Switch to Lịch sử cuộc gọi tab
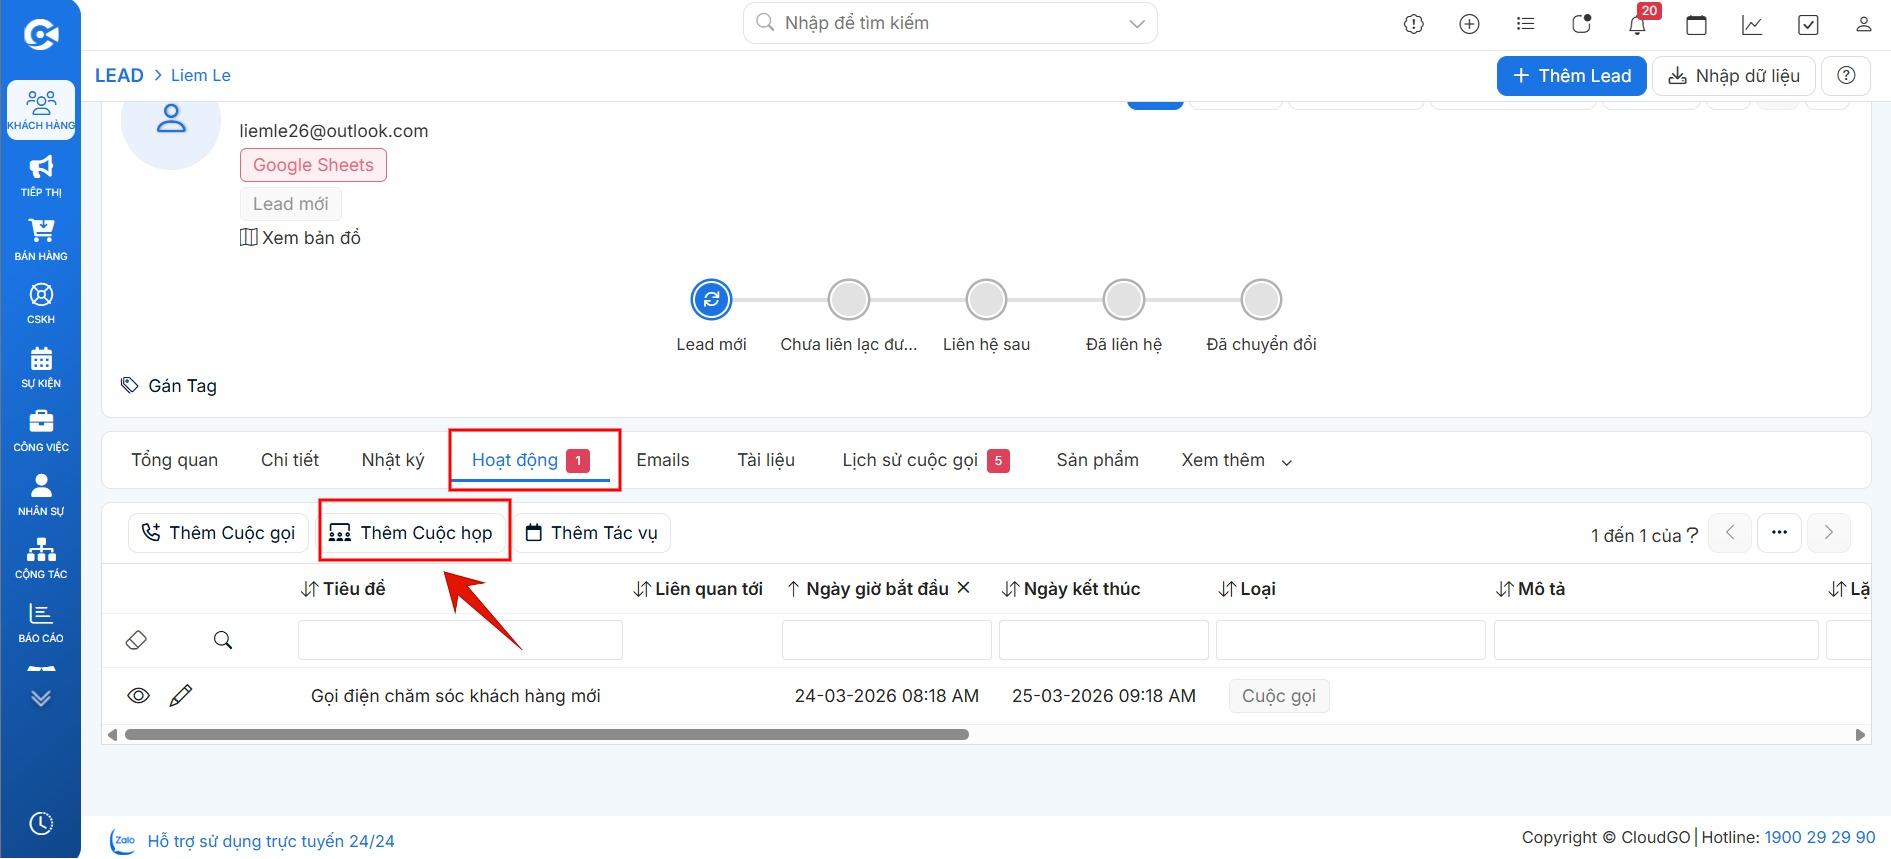The image size is (1891, 859). tap(925, 460)
